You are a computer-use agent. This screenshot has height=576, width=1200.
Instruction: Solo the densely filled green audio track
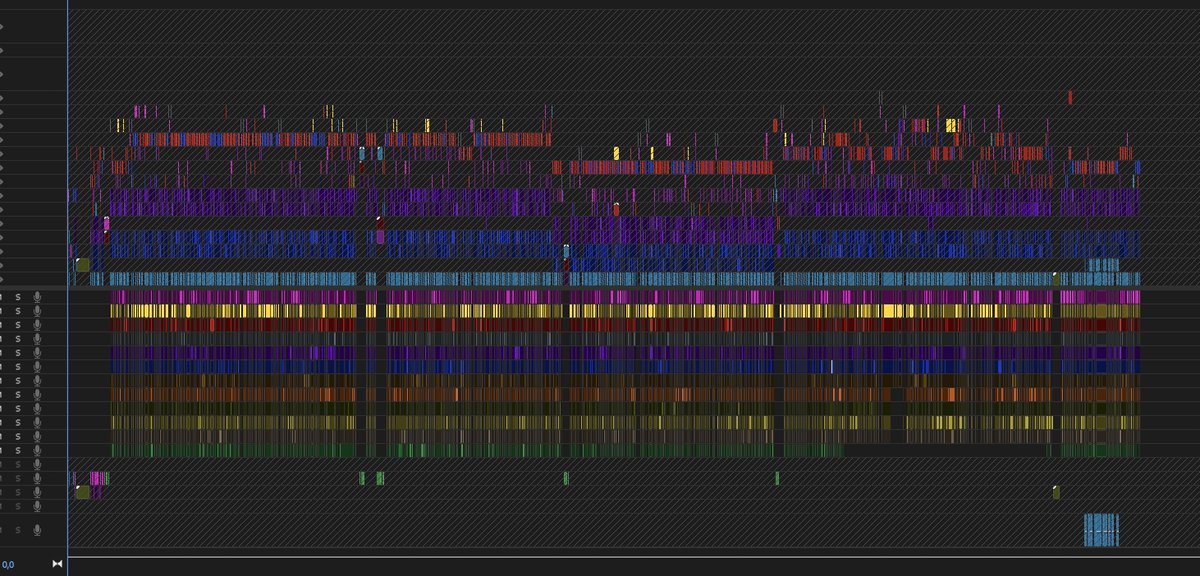click(x=18, y=450)
